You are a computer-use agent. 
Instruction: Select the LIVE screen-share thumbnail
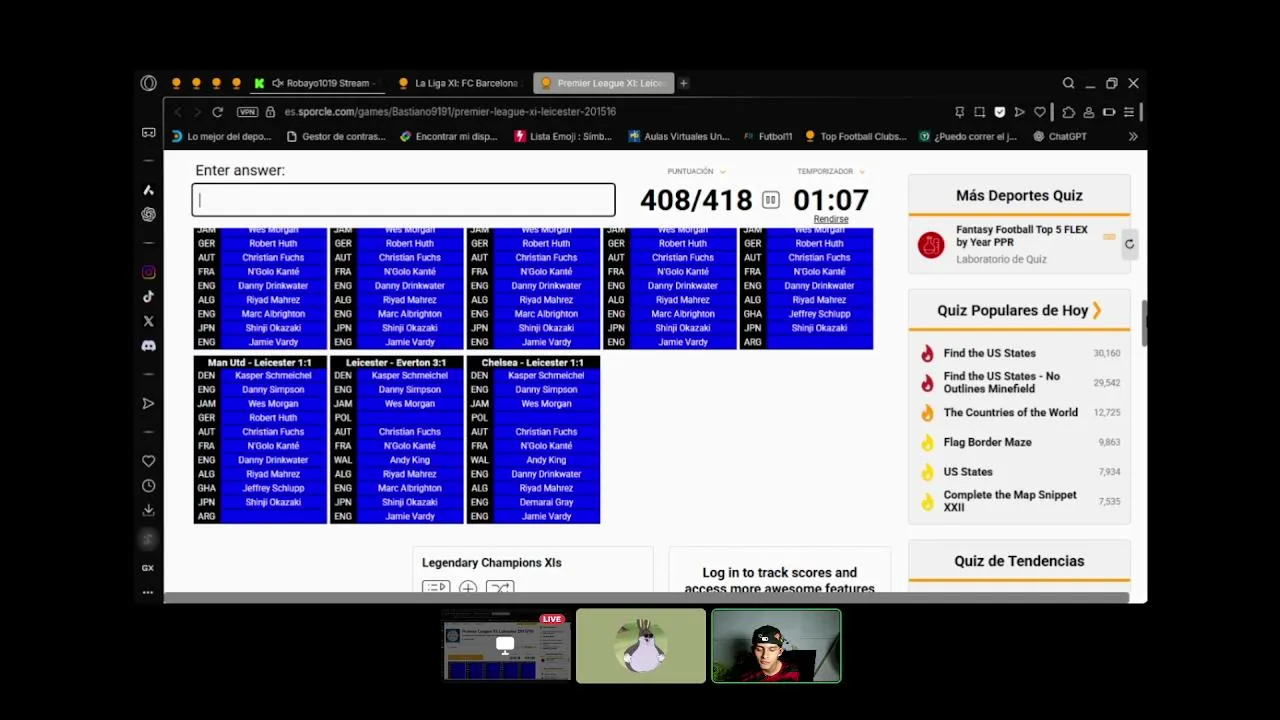click(507, 646)
